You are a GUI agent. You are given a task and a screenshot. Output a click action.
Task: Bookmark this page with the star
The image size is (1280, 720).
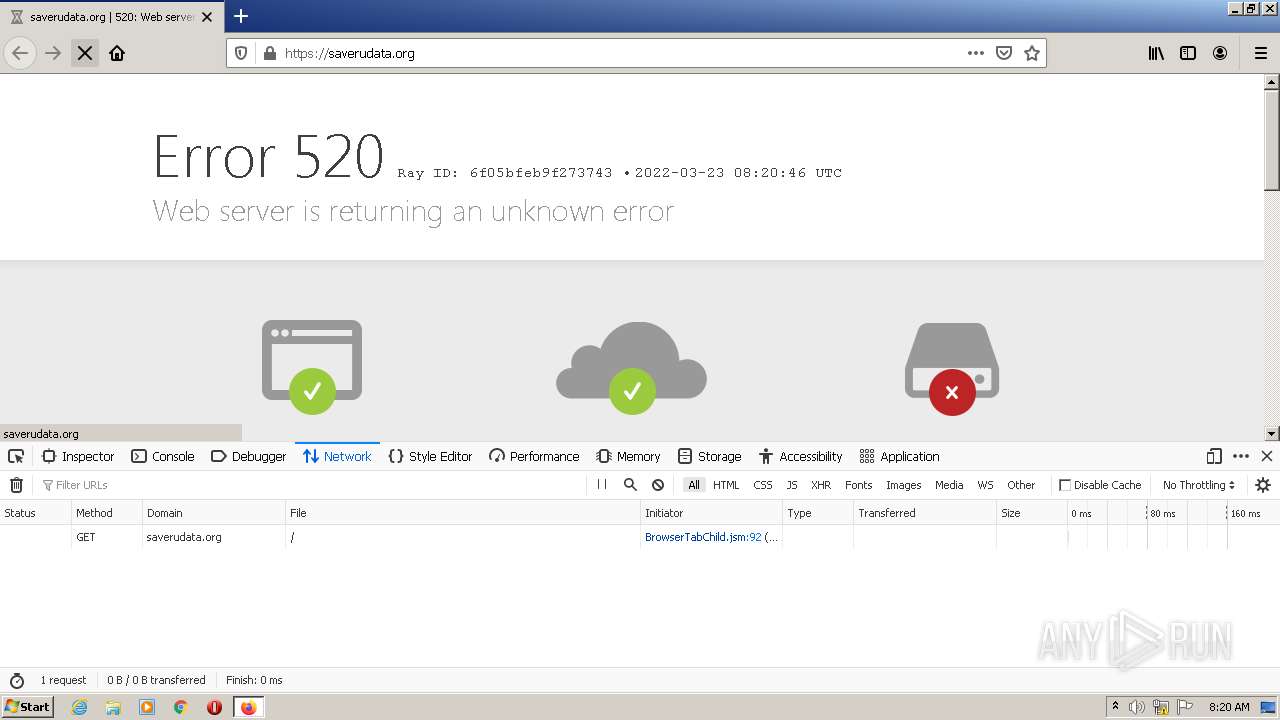[1032, 53]
